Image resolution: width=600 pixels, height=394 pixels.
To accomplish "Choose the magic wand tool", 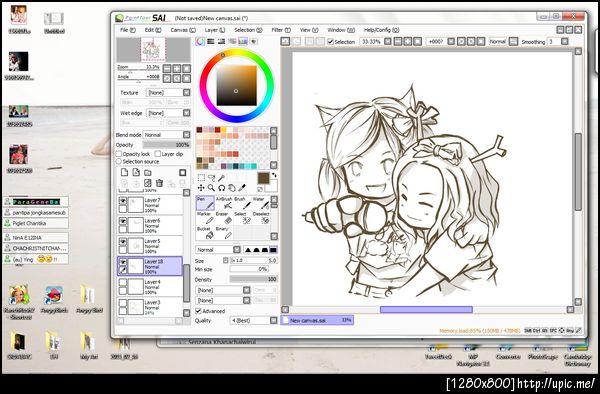I will tap(221, 178).
